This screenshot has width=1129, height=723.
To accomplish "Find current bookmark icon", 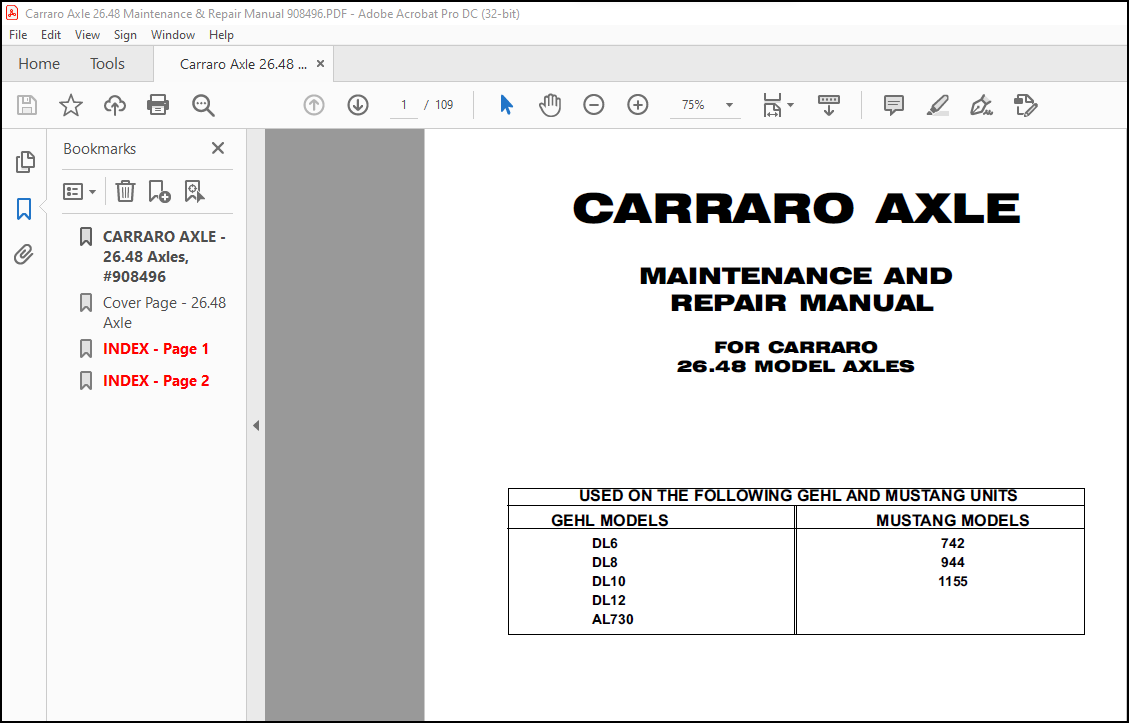I will point(194,191).
